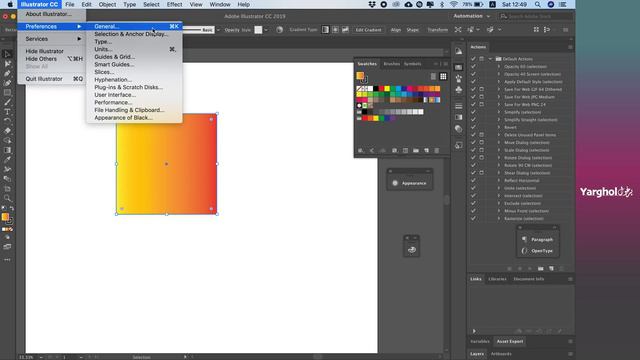Delete swatch with trash icon
This screenshot has height=360, width=640.
437,151
